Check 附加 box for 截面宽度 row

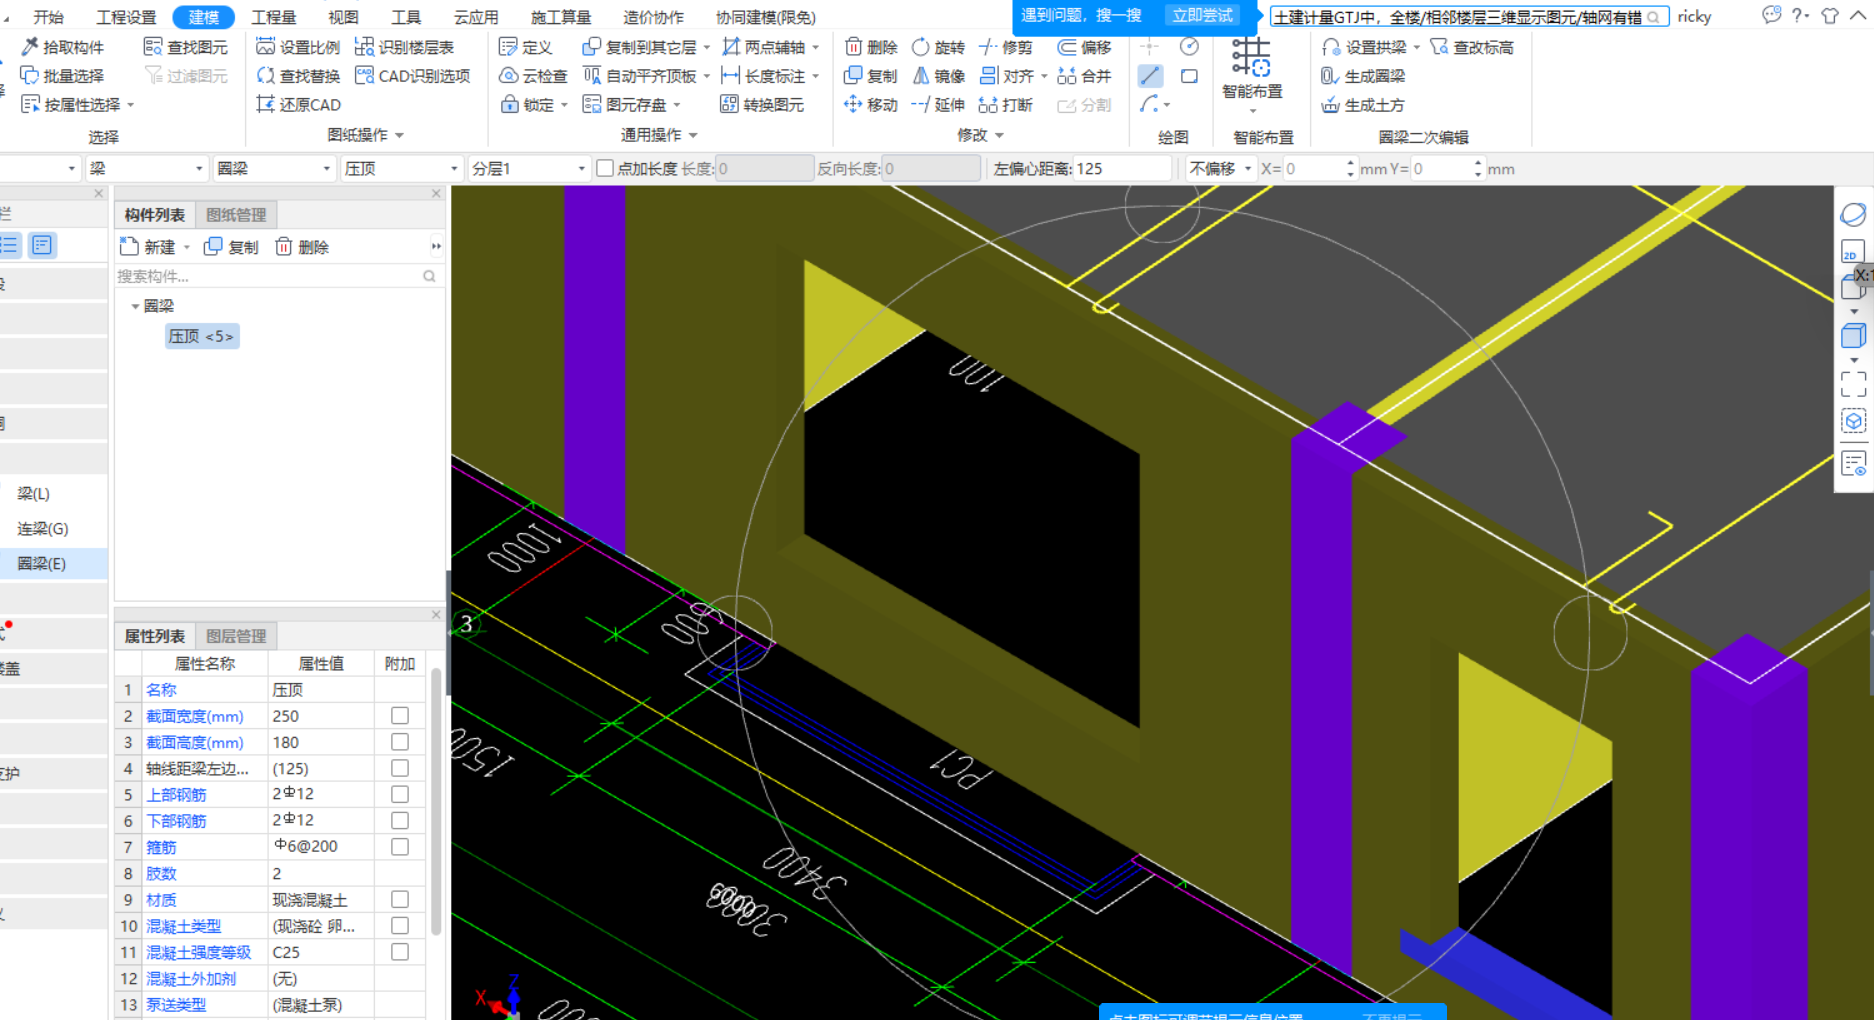(400, 716)
